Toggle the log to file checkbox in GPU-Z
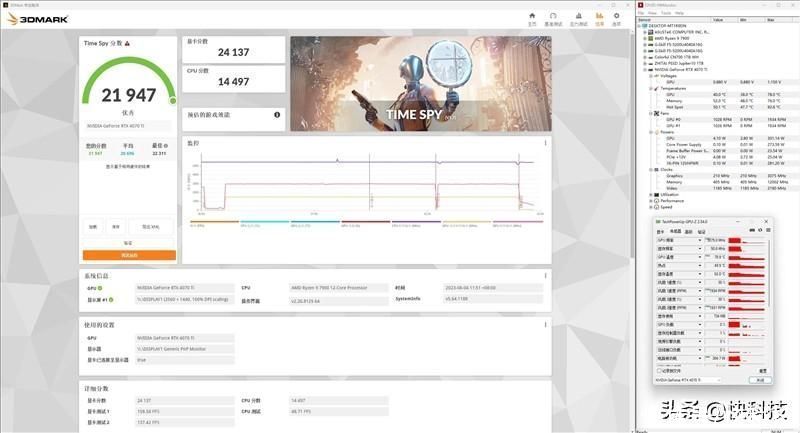This screenshot has height=433, width=800. (659, 371)
